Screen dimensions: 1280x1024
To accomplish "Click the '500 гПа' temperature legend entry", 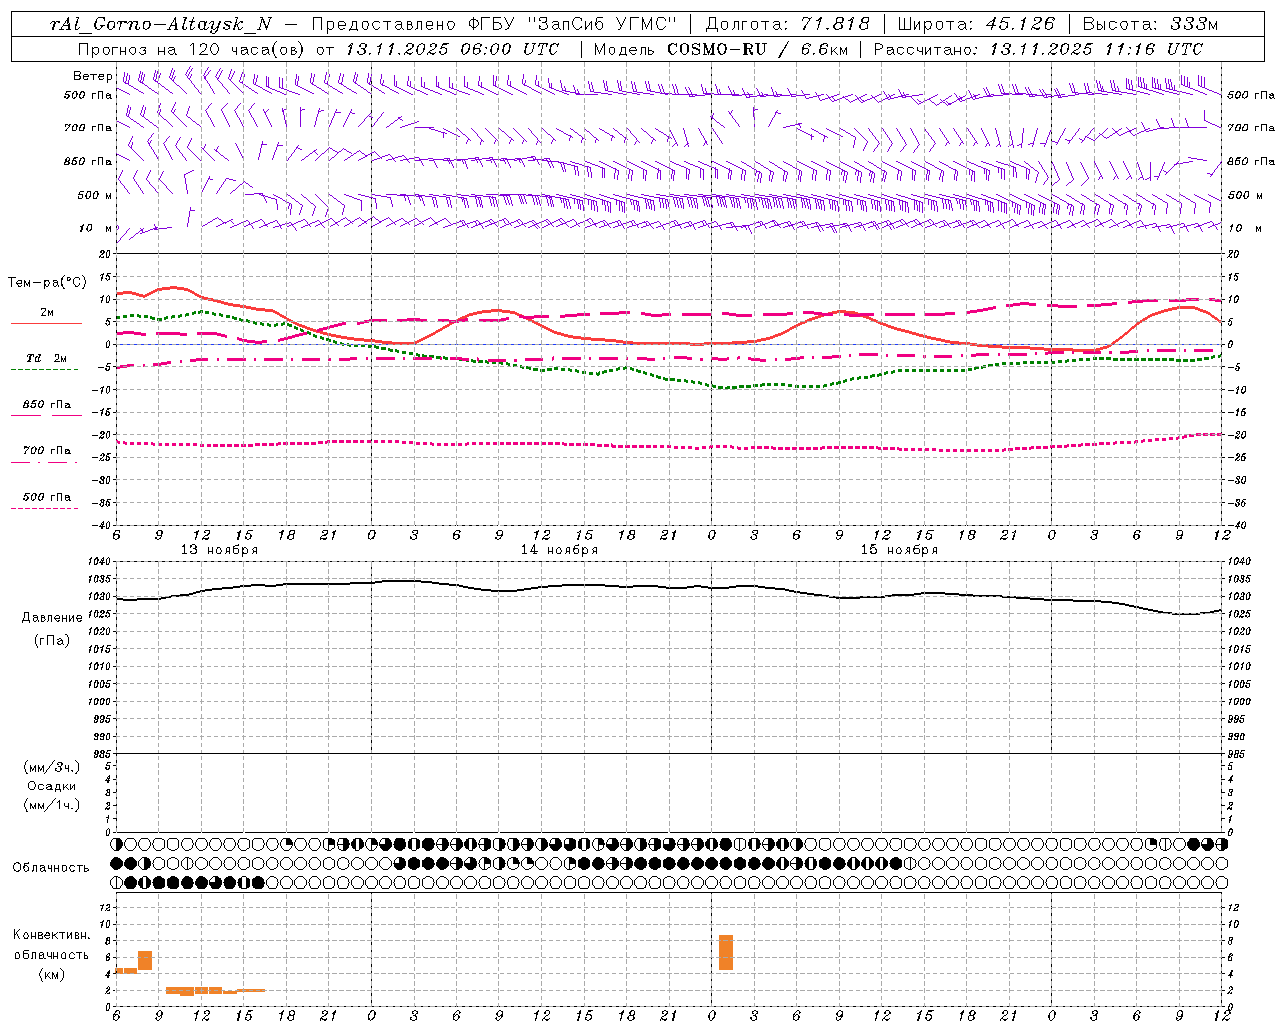I will 47,497.
